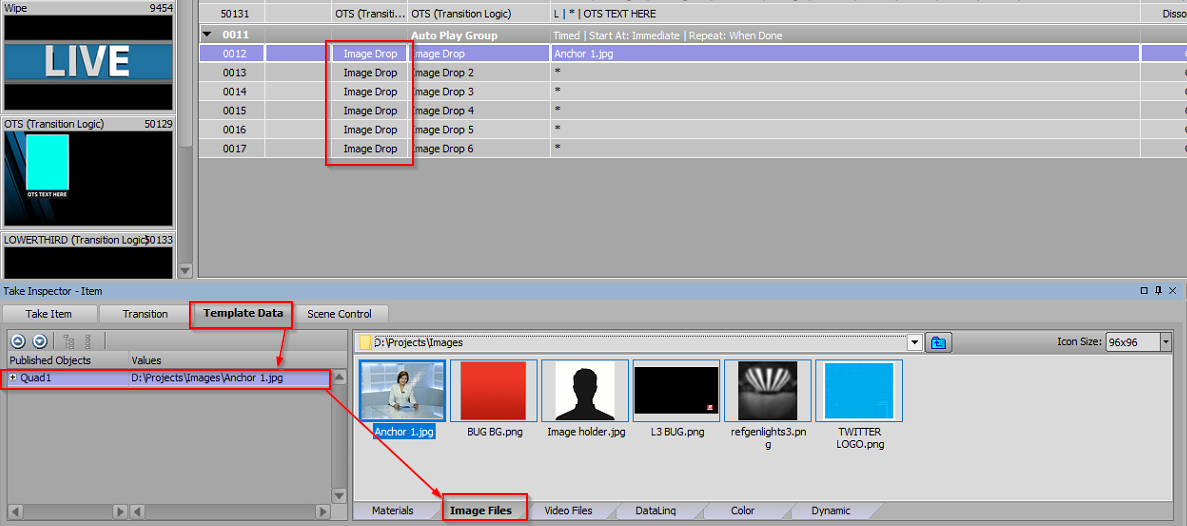Select the TWITTER LOGO.png thumbnail

click(x=858, y=391)
